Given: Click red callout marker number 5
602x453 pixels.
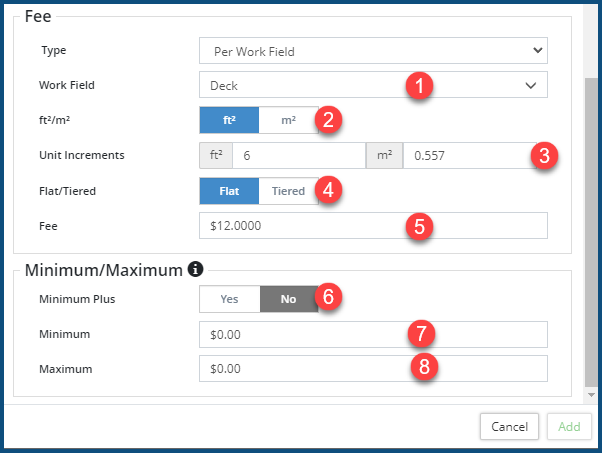Looking at the screenshot, I should tap(421, 226).
